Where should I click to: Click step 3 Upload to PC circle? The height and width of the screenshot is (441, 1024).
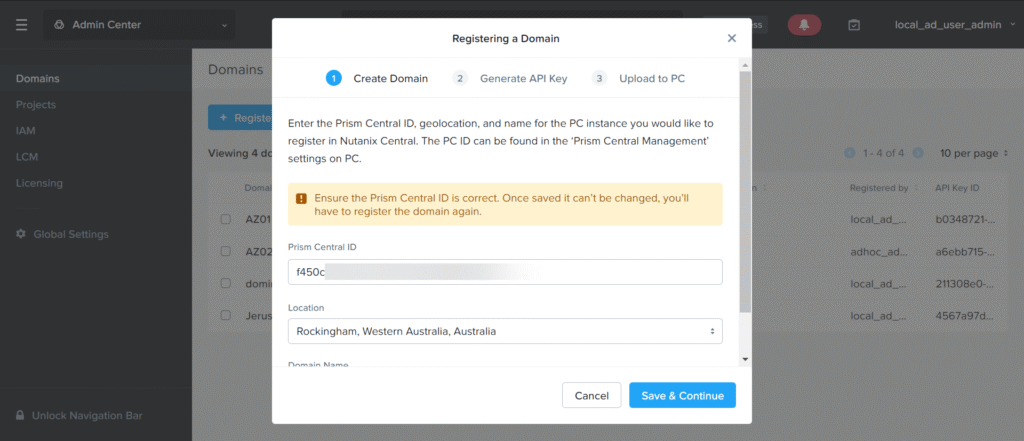(599, 78)
